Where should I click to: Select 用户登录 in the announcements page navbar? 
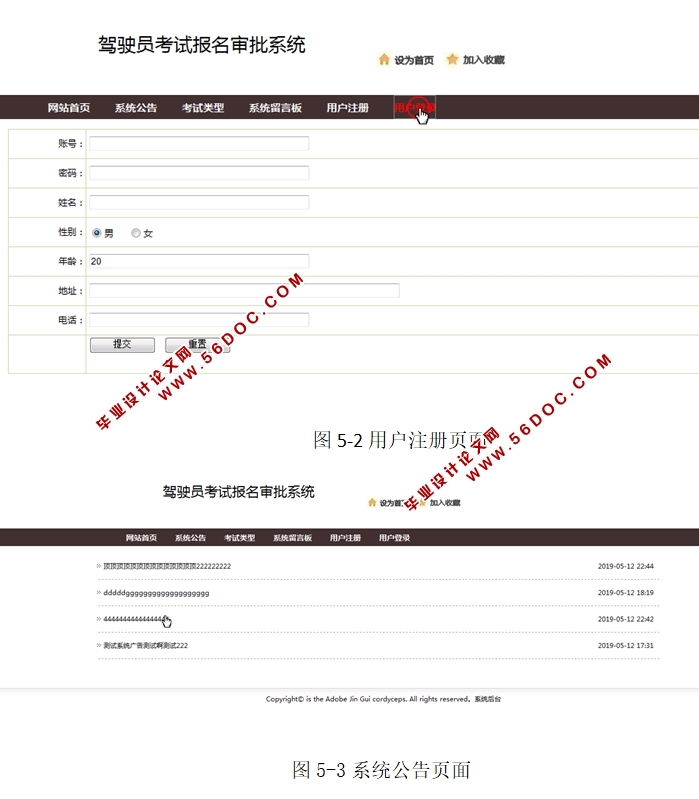point(394,538)
